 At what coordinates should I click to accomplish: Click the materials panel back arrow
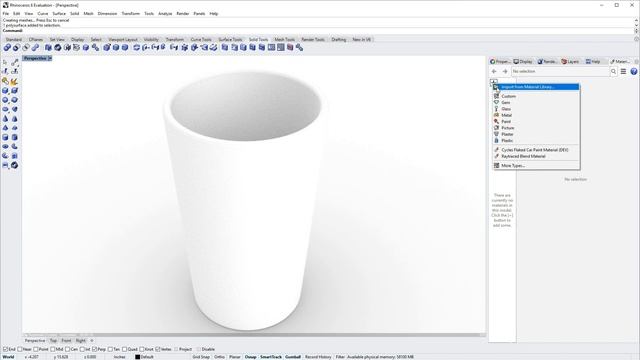pyautogui.click(x=494, y=71)
